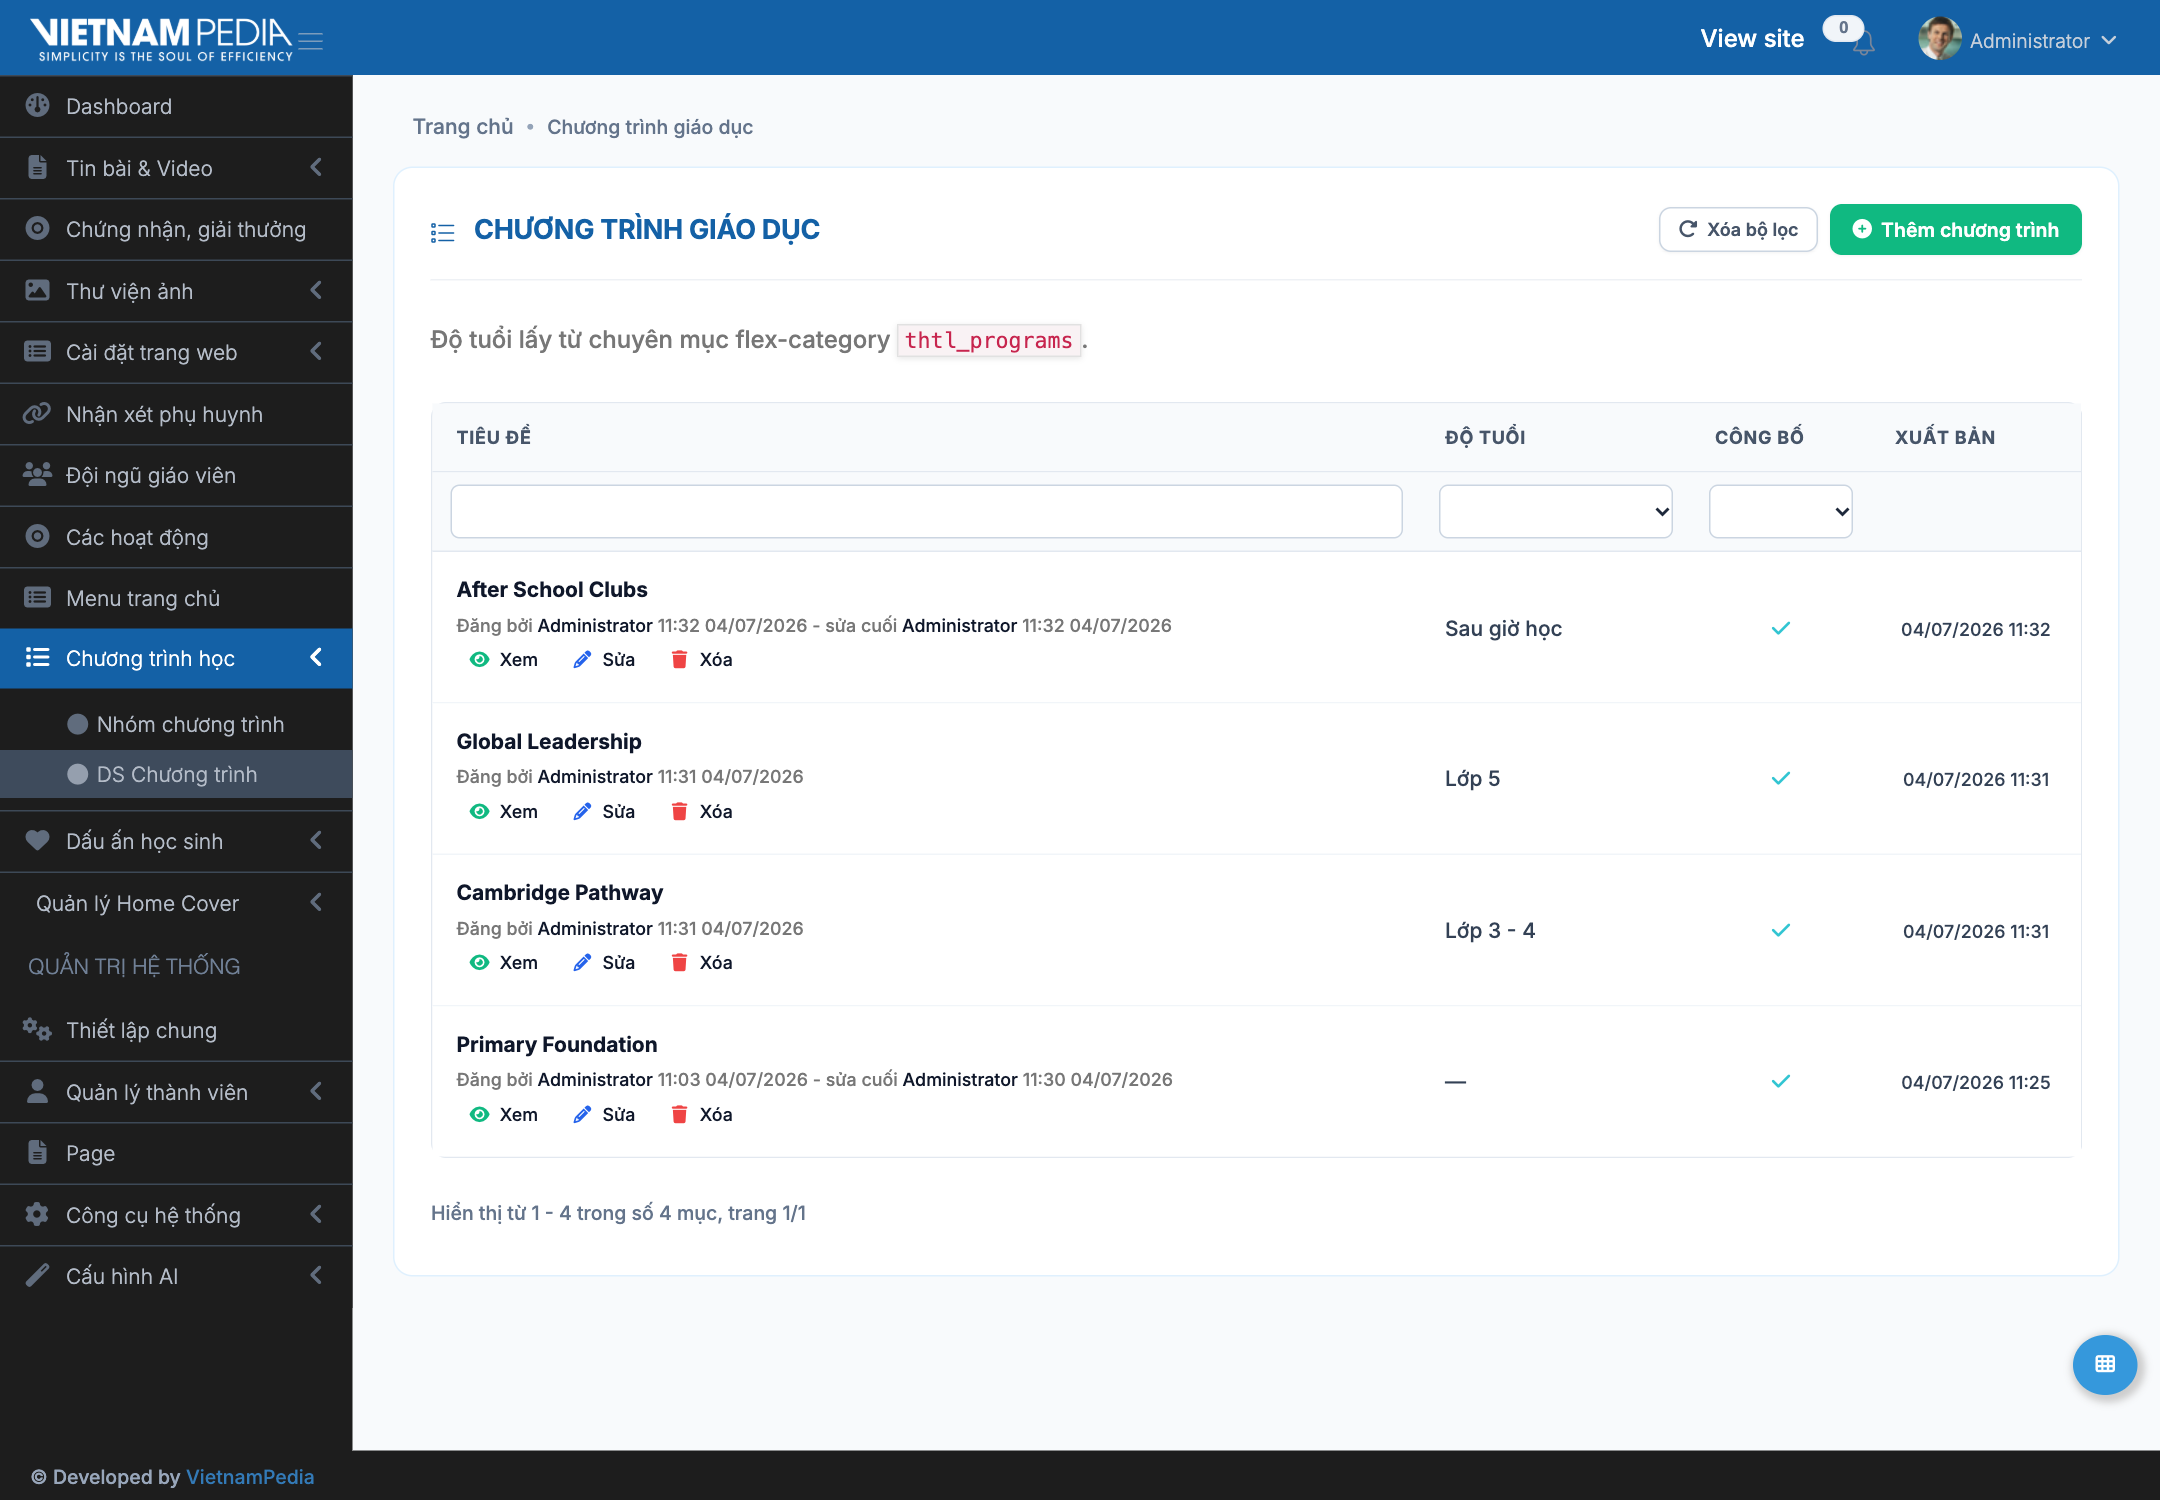Open the Page sidebar item

176,1153
